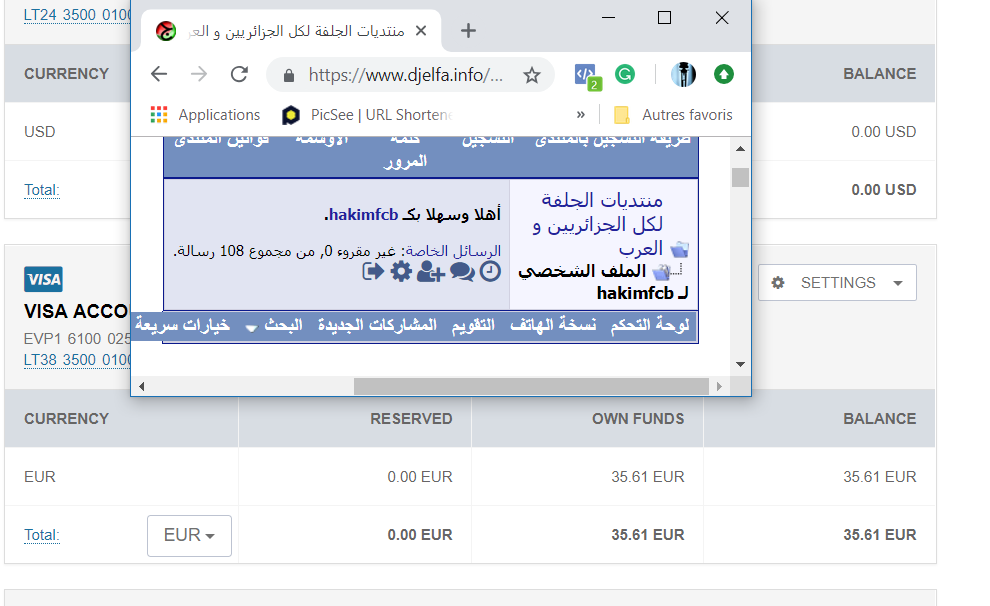
Task: Click the browser Forward arrow
Action: click(199, 74)
